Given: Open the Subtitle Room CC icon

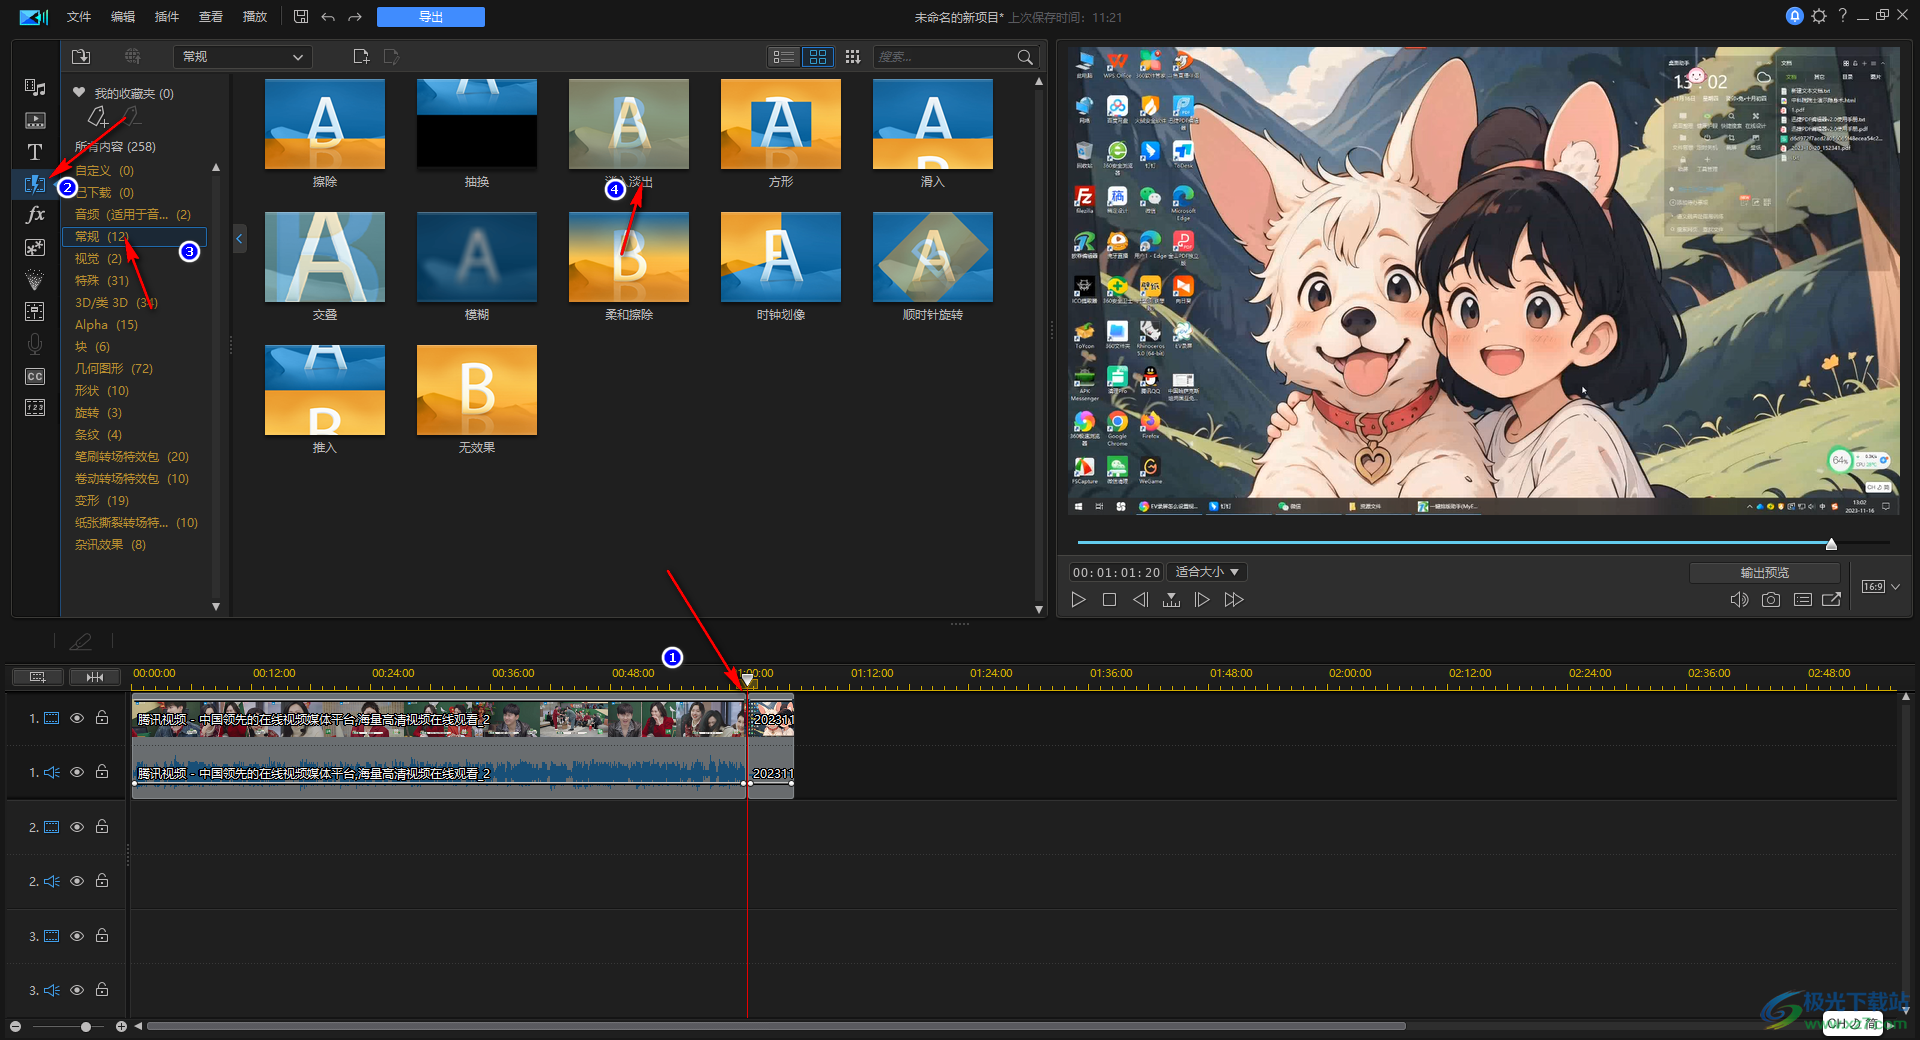Looking at the screenshot, I should point(35,376).
